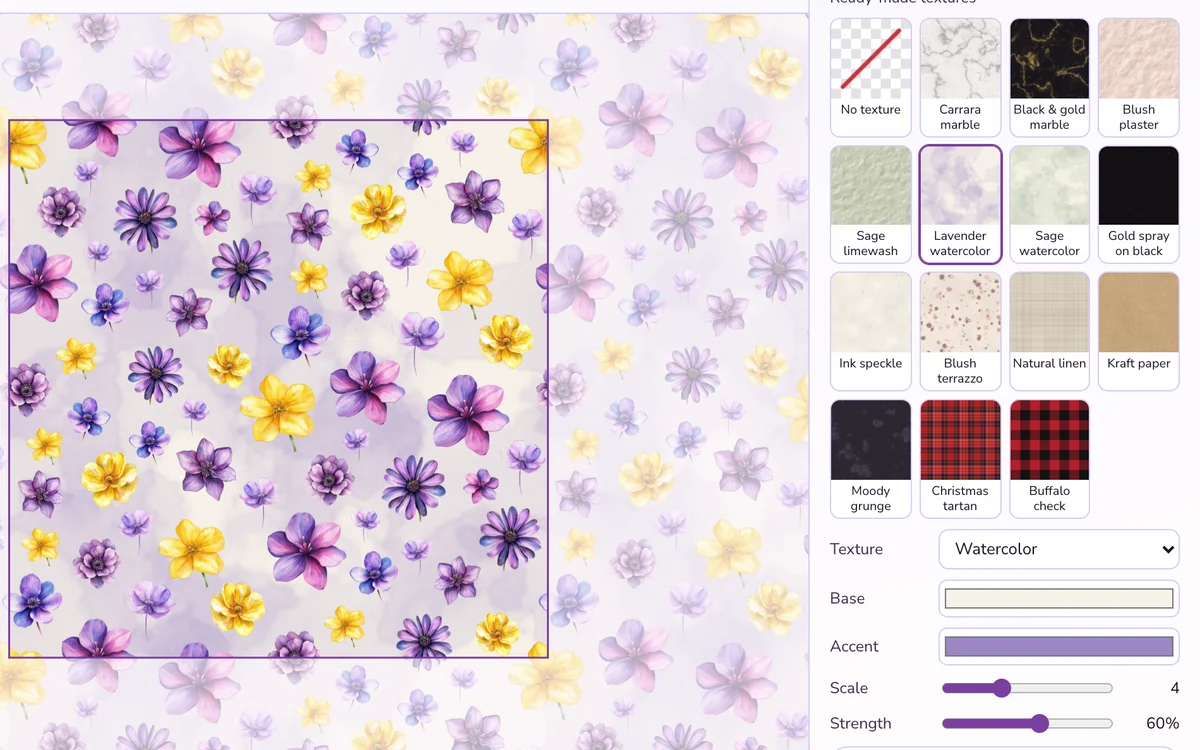Image resolution: width=1200 pixels, height=750 pixels.
Task: Choose the Sage watercolor texture
Action: click(x=1049, y=204)
